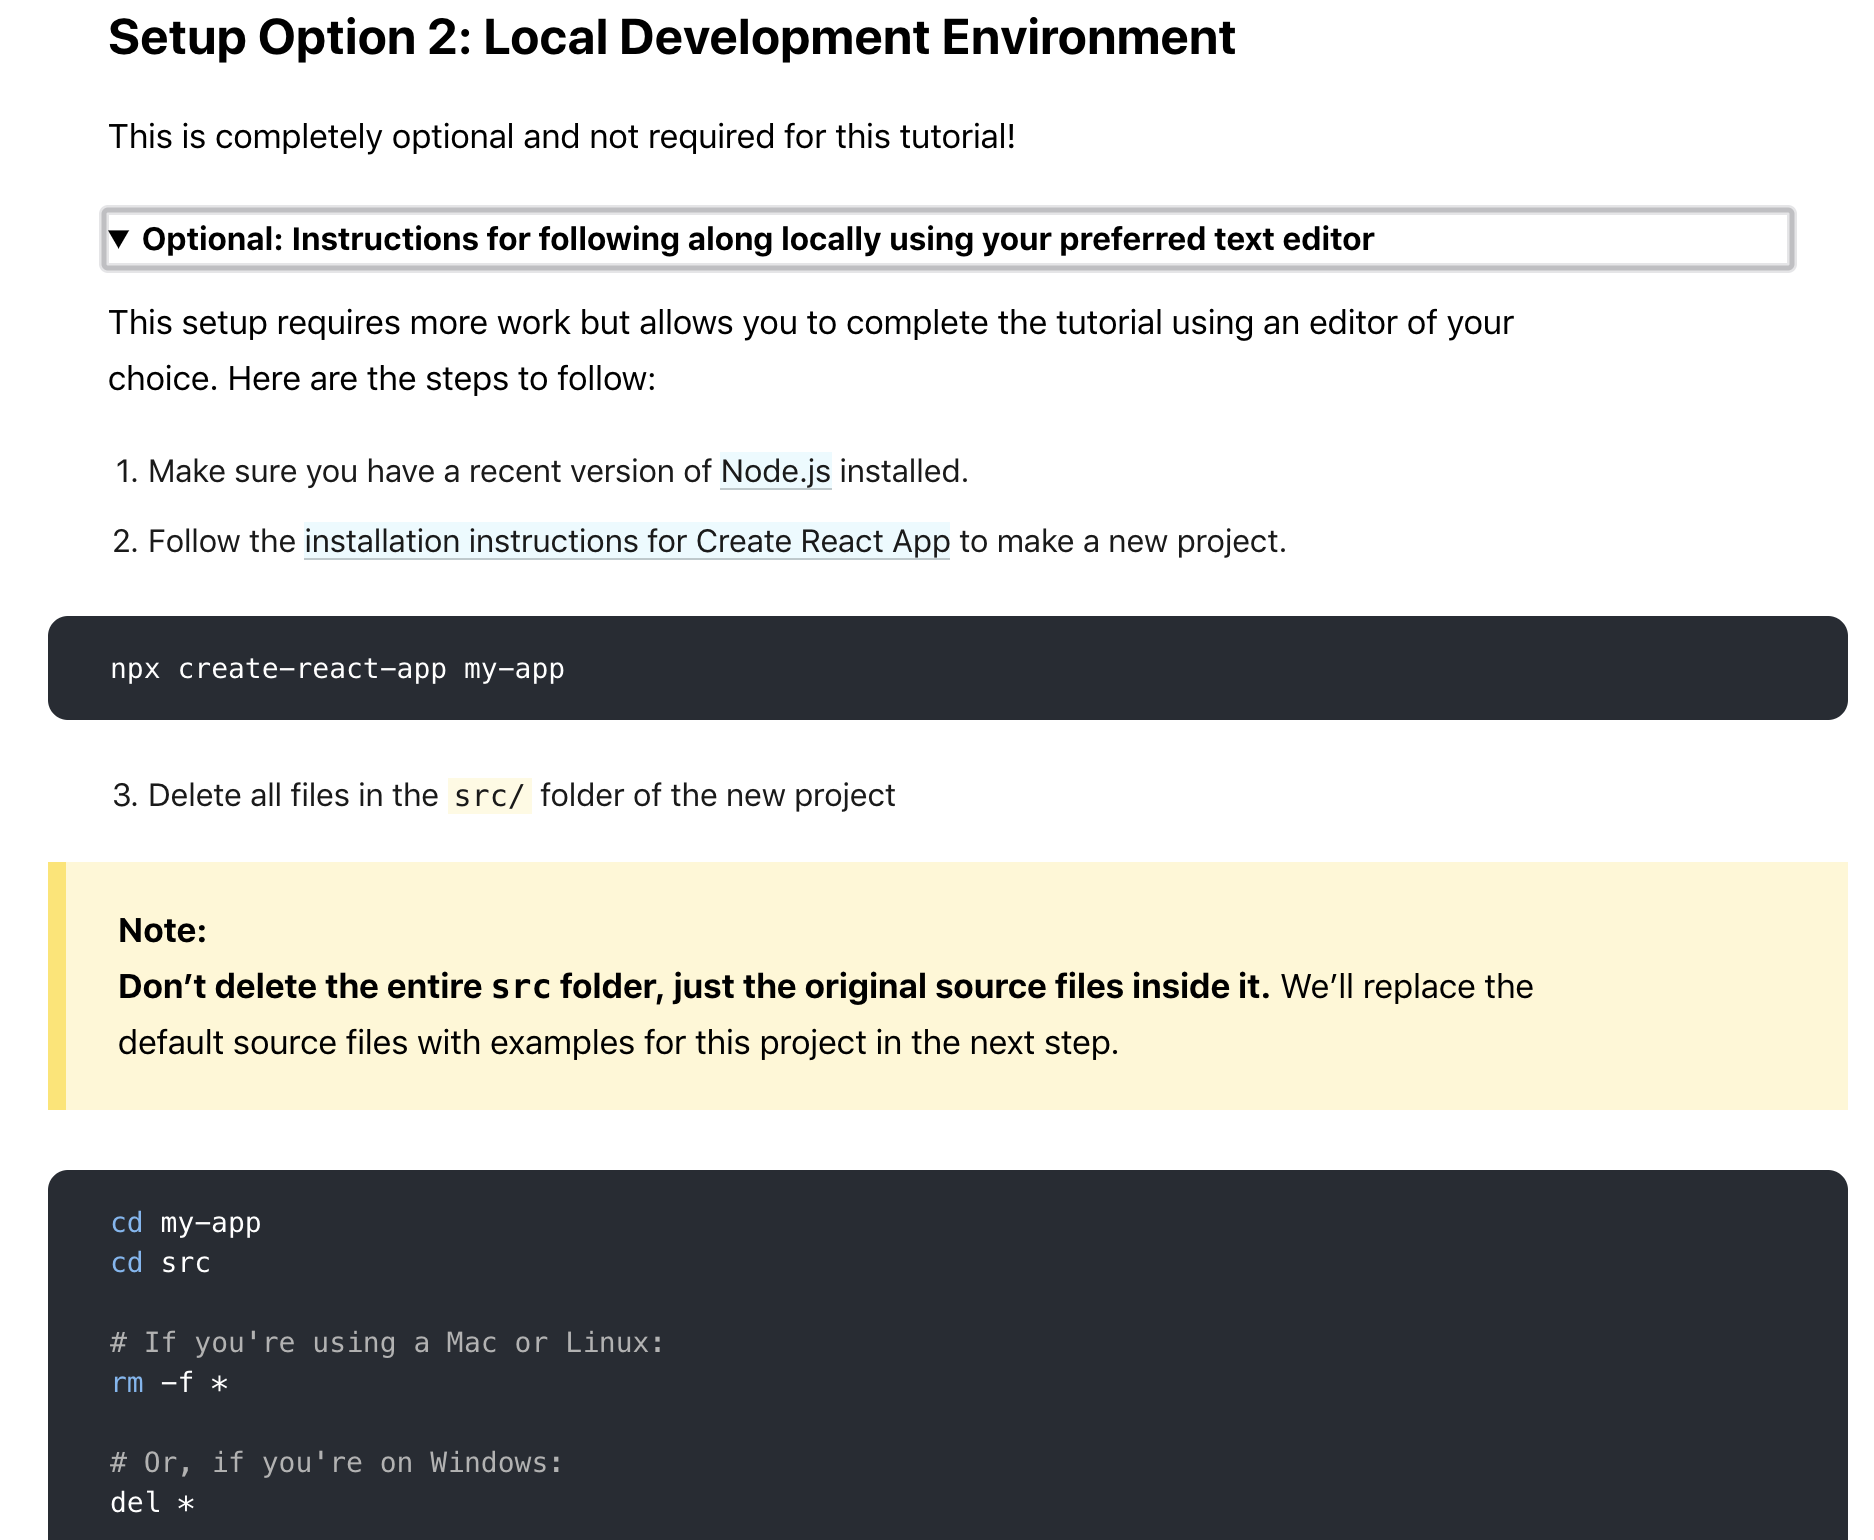Image resolution: width=1874 pixels, height=1540 pixels.
Task: Click the Setup Option 2 heading
Action: [x=672, y=38]
